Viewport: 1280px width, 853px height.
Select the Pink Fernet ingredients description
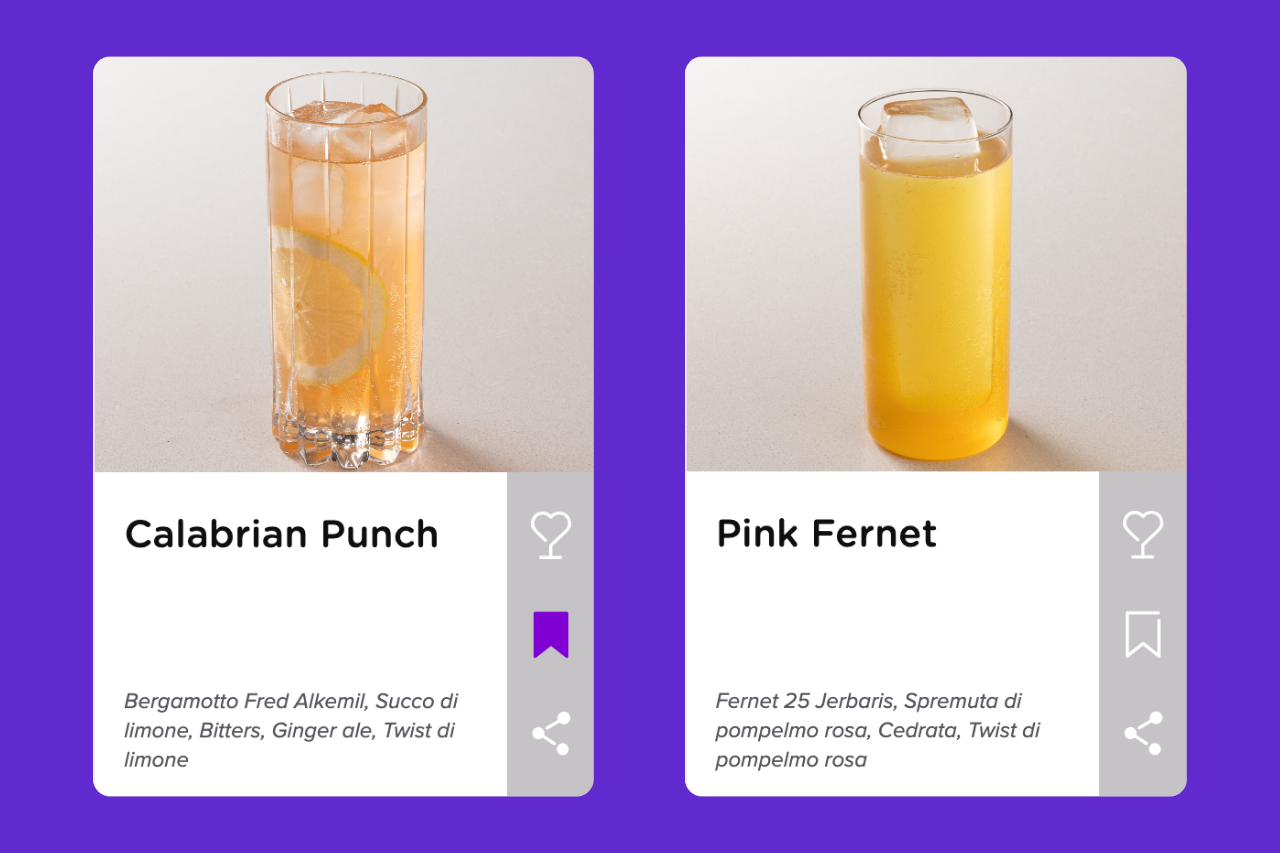click(878, 730)
